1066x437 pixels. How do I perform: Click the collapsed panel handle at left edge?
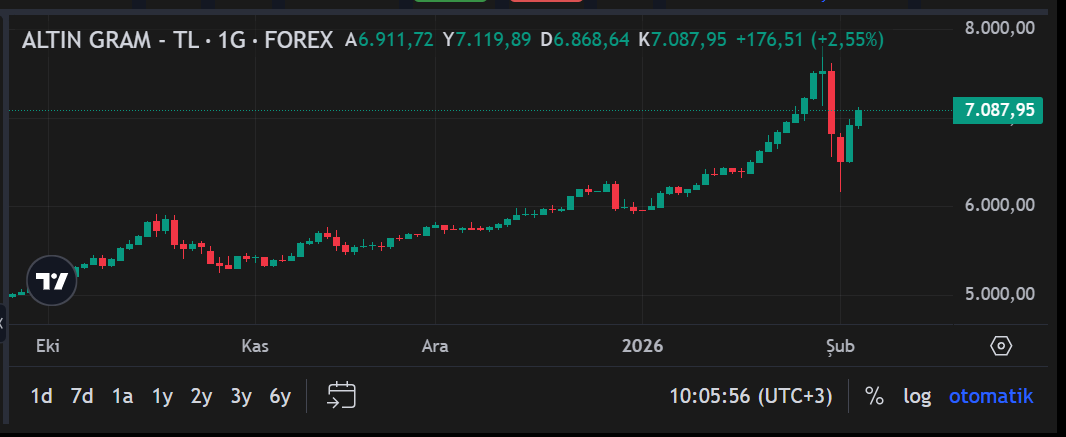[x=3, y=322]
